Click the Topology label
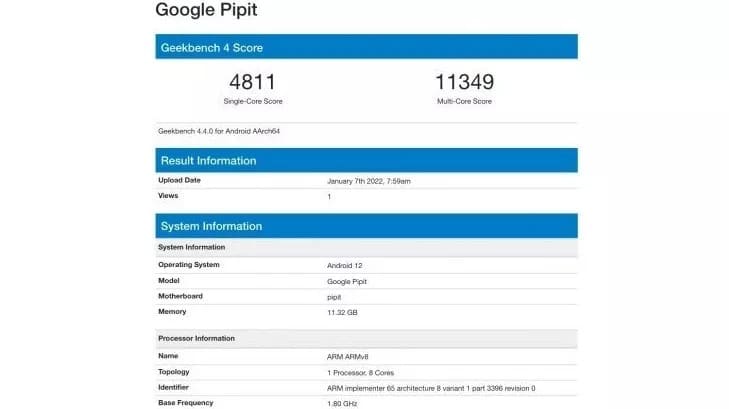The image size is (729, 409). coord(174,372)
